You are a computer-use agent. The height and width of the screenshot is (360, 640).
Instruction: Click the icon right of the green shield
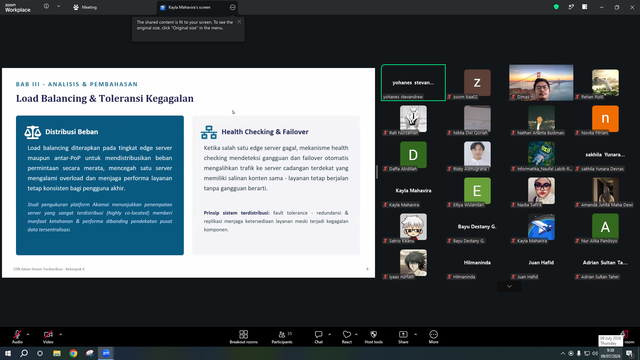coord(571,7)
